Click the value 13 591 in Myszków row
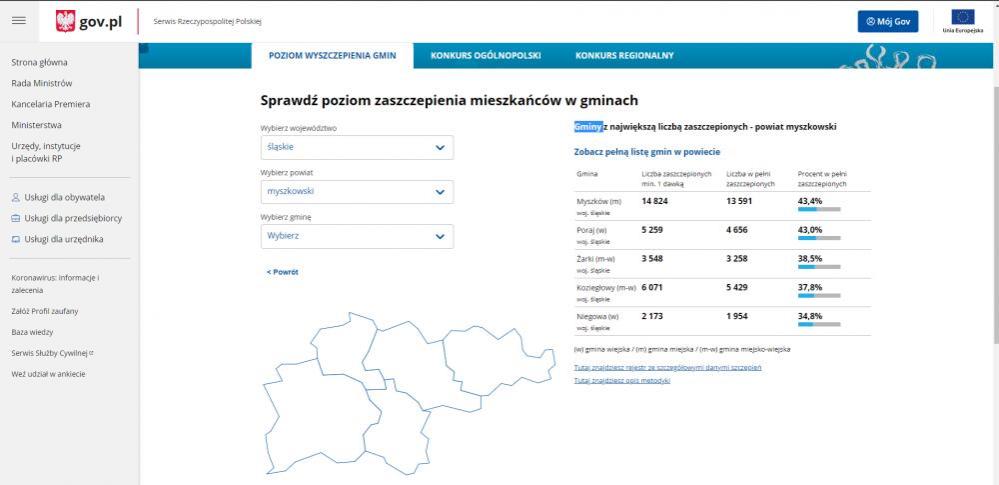The image size is (999, 485). click(739, 201)
